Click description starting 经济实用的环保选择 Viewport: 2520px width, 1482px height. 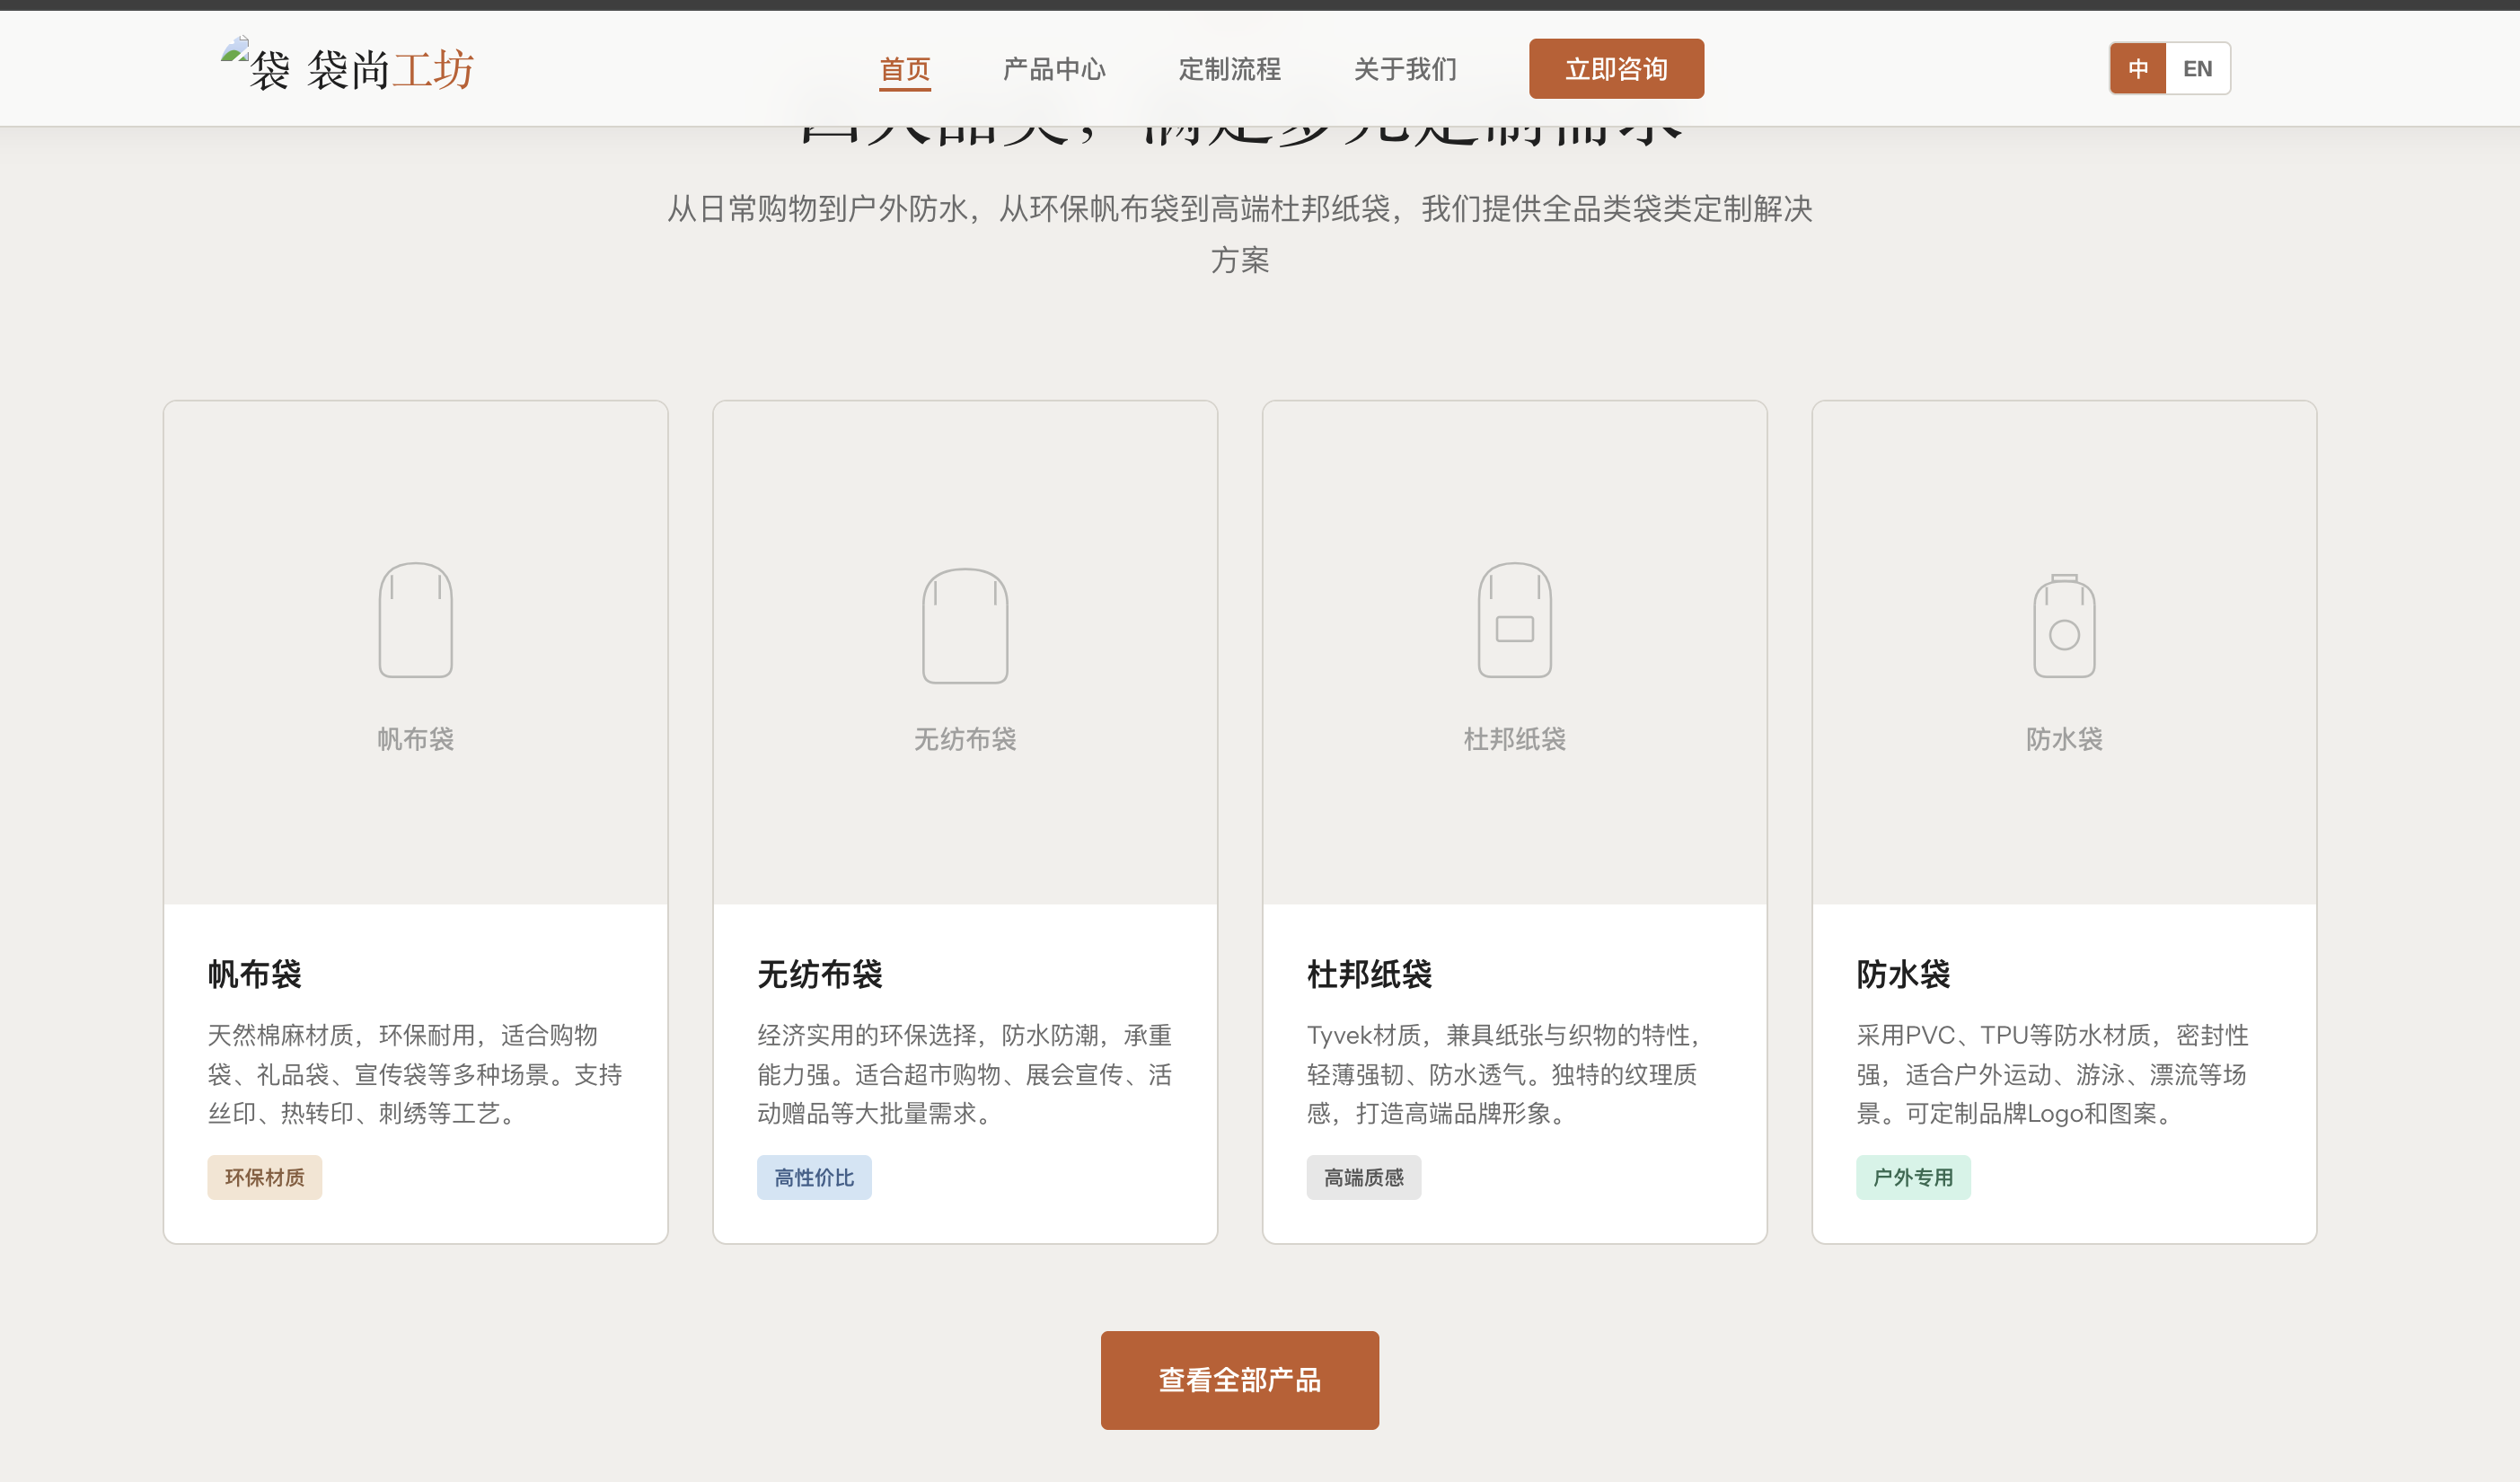point(965,1074)
